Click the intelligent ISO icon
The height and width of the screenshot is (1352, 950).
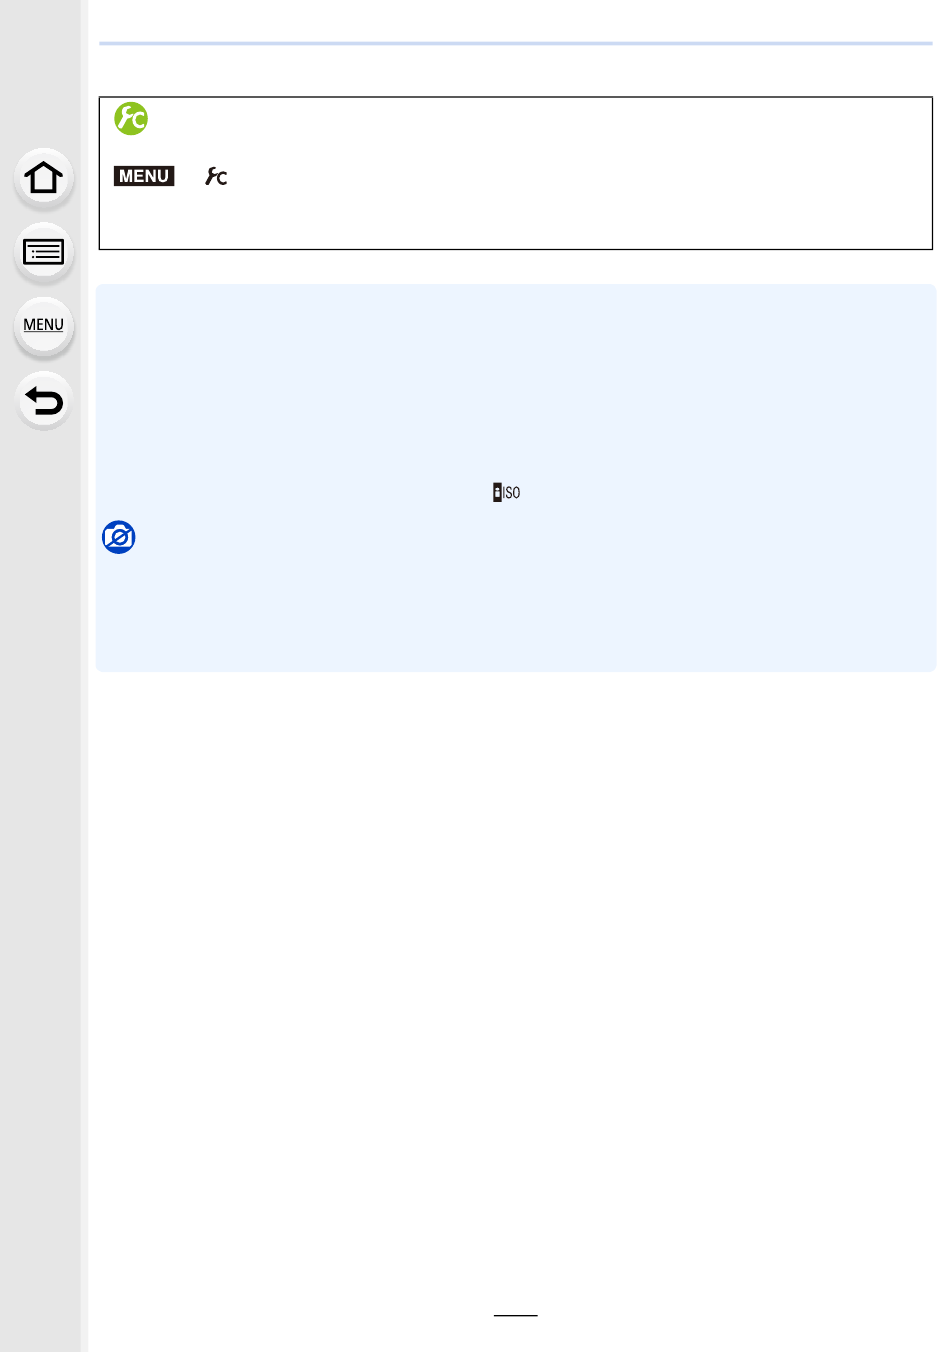pos(507,492)
